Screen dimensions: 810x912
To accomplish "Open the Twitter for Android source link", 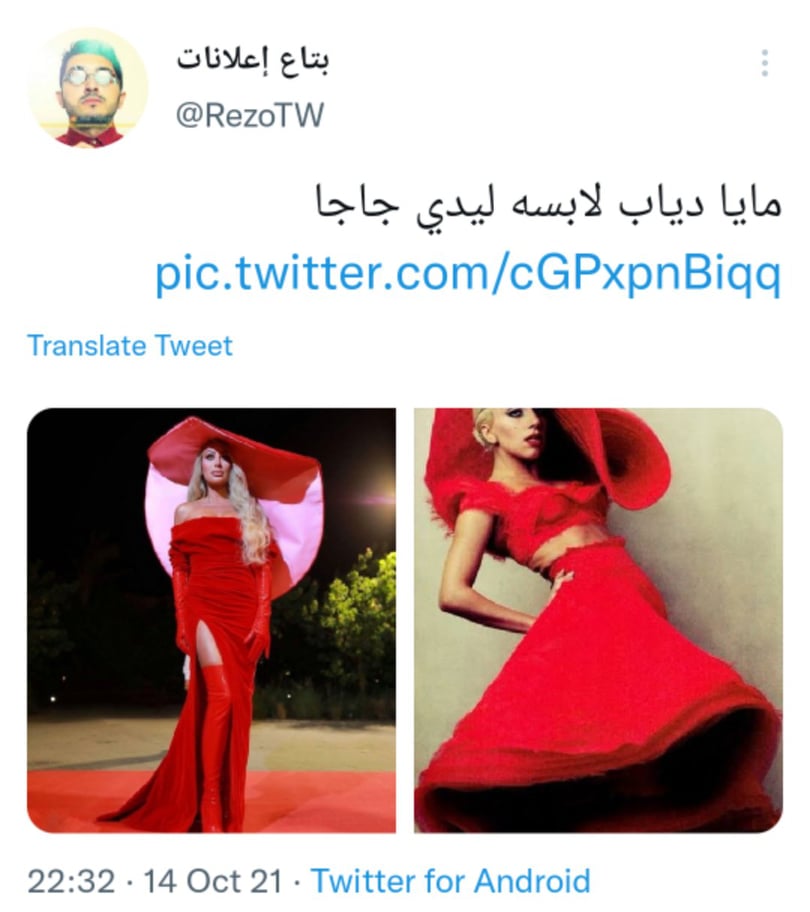I will tap(451, 881).
